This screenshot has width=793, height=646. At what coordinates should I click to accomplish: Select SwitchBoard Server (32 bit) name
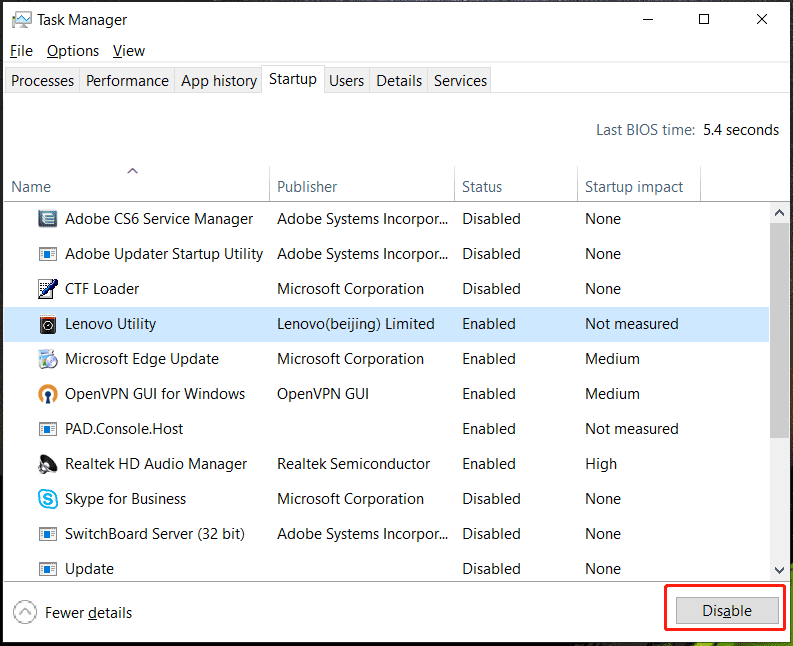coord(155,534)
